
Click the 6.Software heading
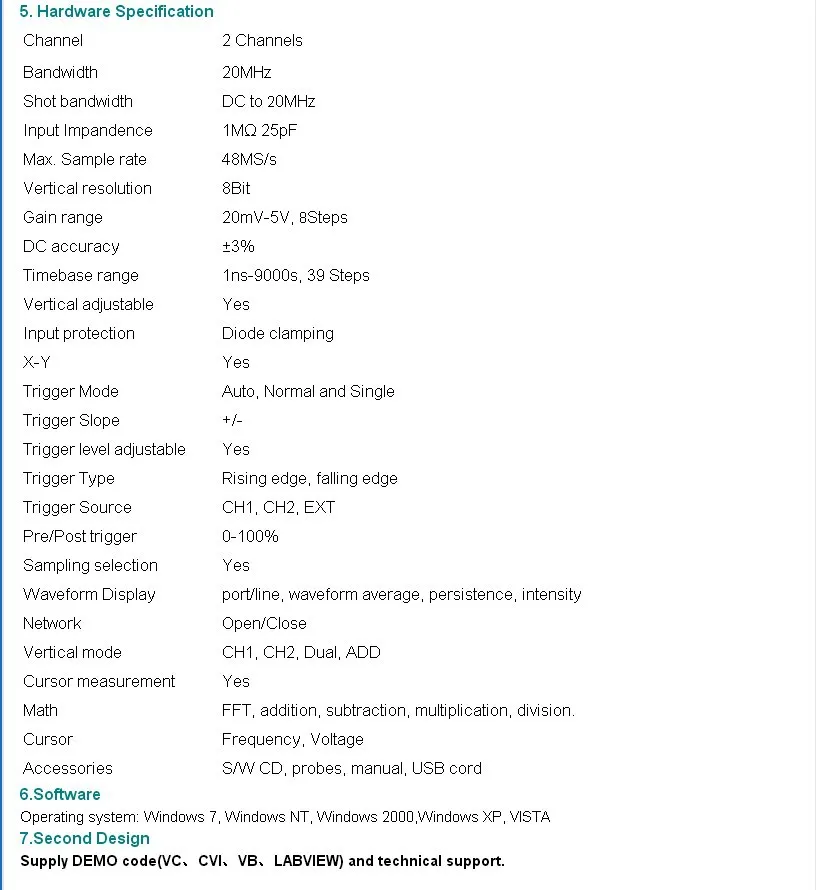[60, 794]
